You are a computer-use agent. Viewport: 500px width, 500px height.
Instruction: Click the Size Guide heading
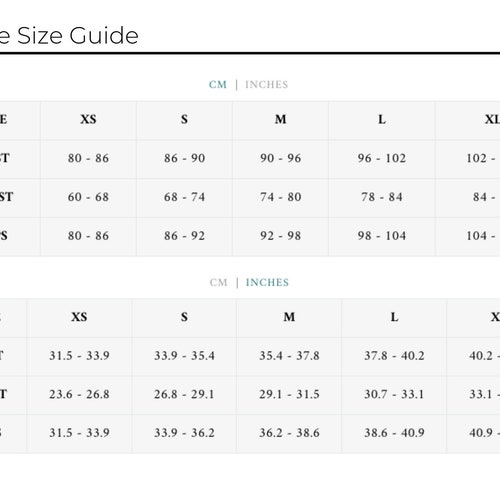point(69,35)
